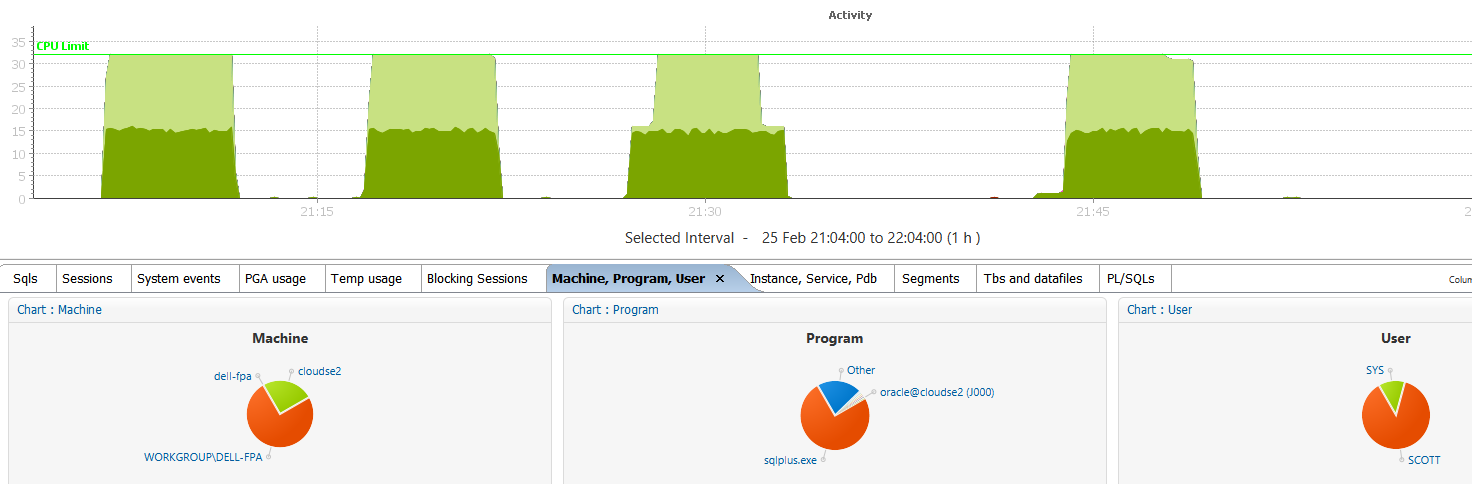The height and width of the screenshot is (484, 1472).
Task: Show the PGA usage tab
Action: click(x=275, y=279)
